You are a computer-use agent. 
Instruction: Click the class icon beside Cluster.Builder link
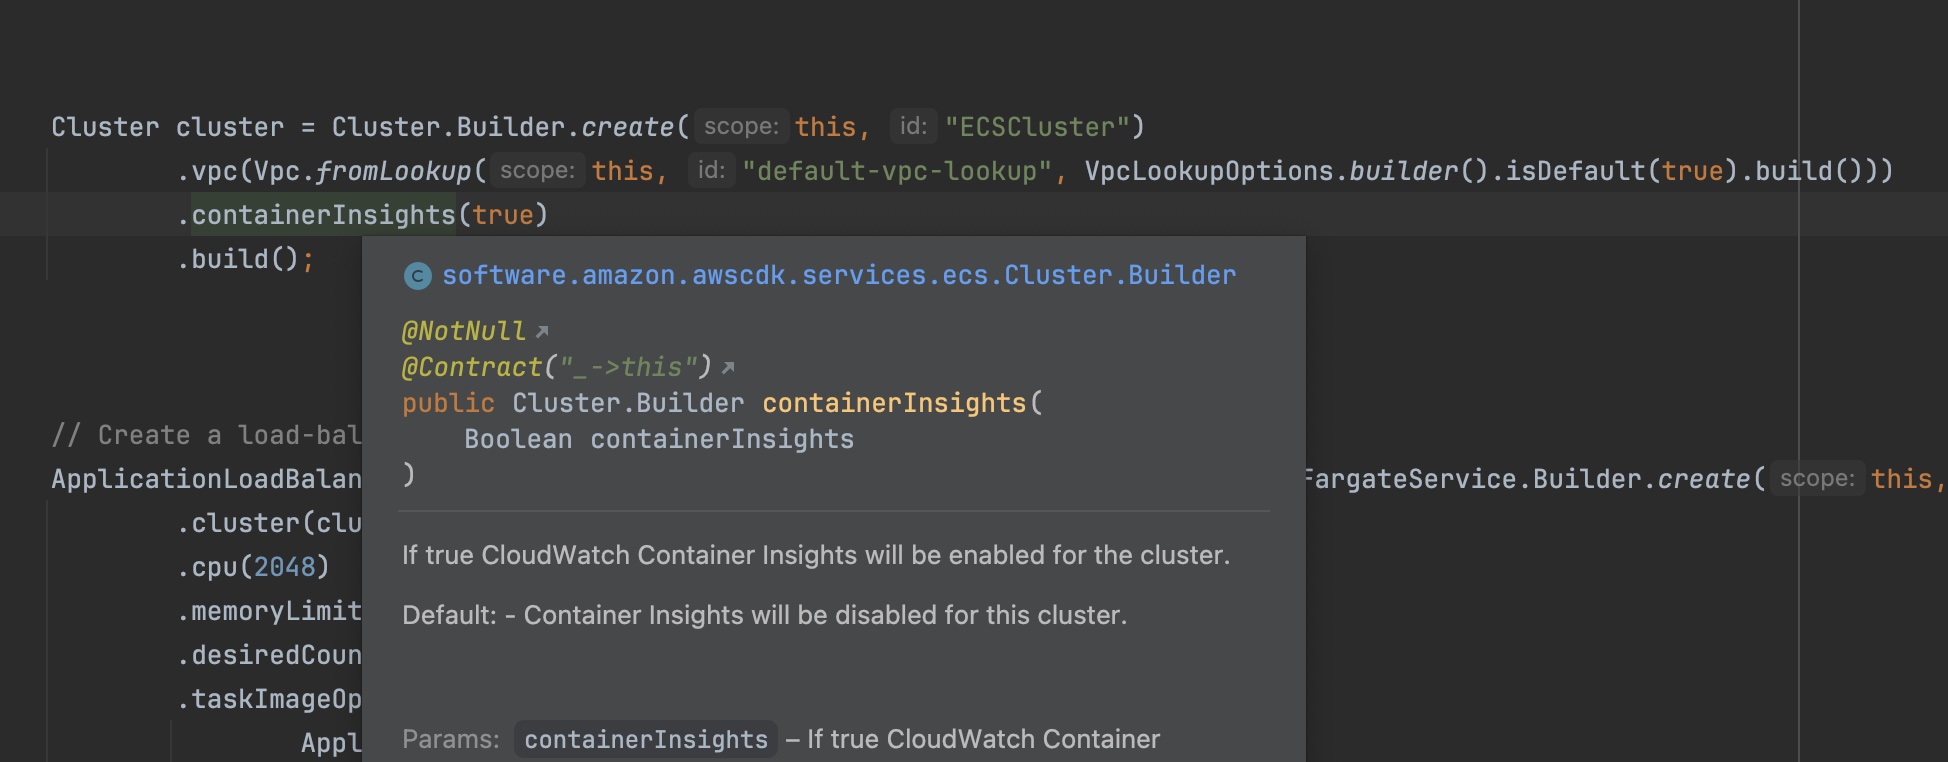point(417,276)
